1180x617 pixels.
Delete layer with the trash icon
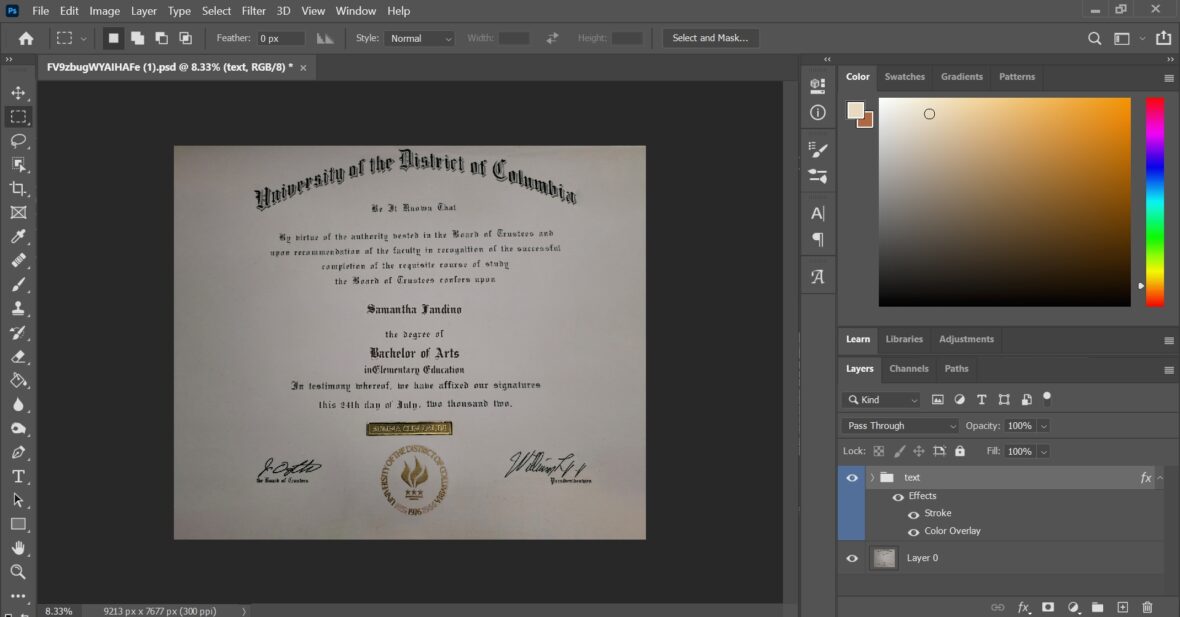click(x=1147, y=607)
